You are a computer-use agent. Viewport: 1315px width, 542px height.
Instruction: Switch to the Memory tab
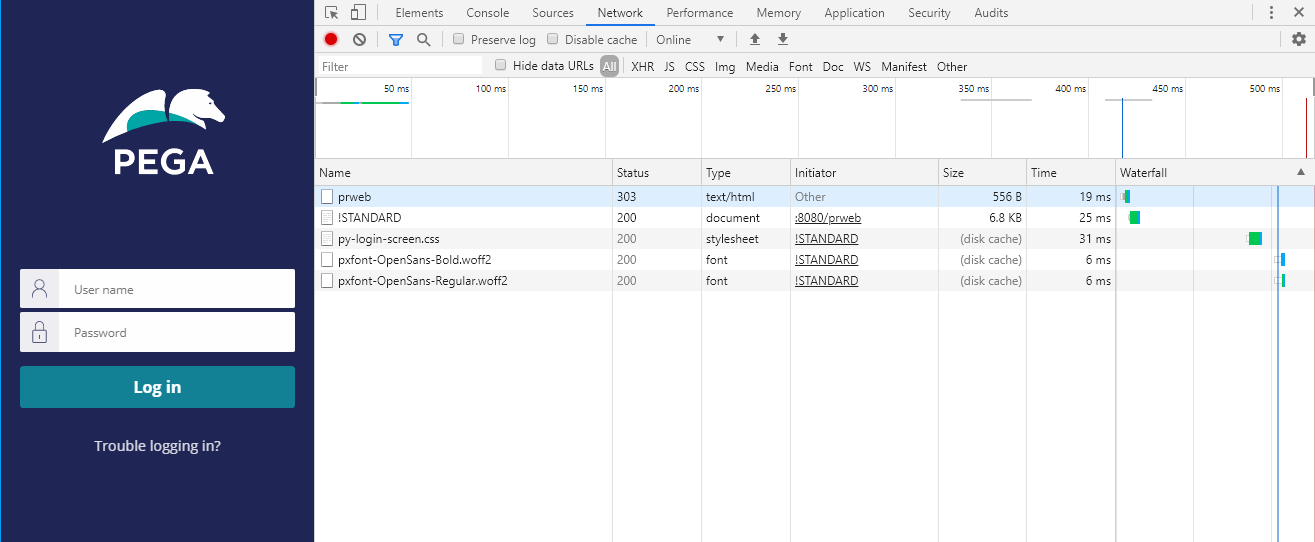pos(779,13)
